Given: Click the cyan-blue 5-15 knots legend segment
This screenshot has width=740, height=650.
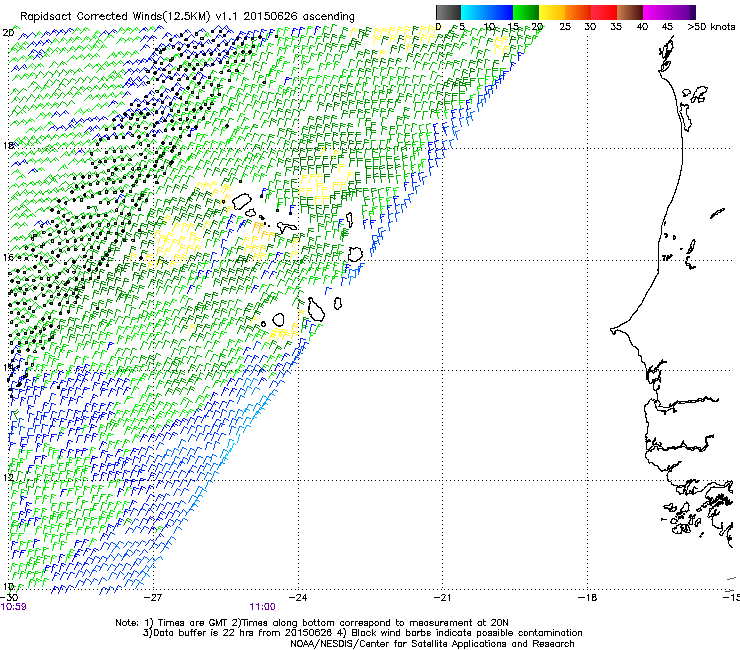Looking at the screenshot, I should click(487, 12).
